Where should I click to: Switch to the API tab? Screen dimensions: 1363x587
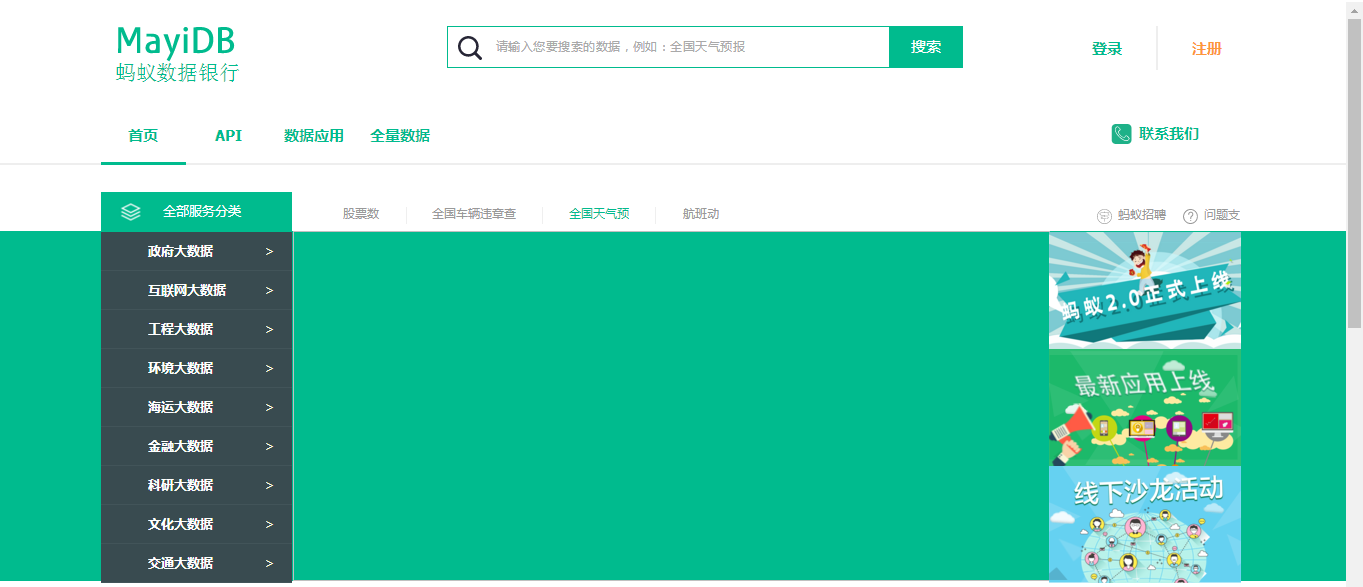(x=228, y=136)
